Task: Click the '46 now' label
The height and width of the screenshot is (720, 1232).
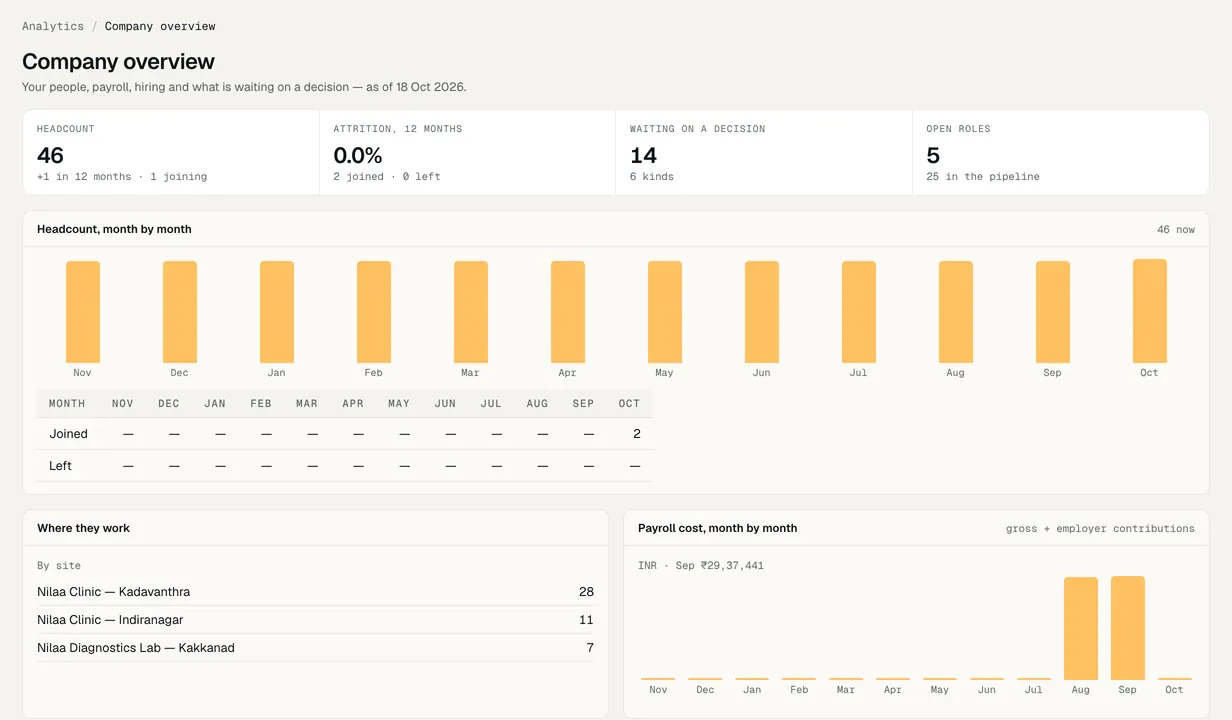Action: tap(1176, 230)
